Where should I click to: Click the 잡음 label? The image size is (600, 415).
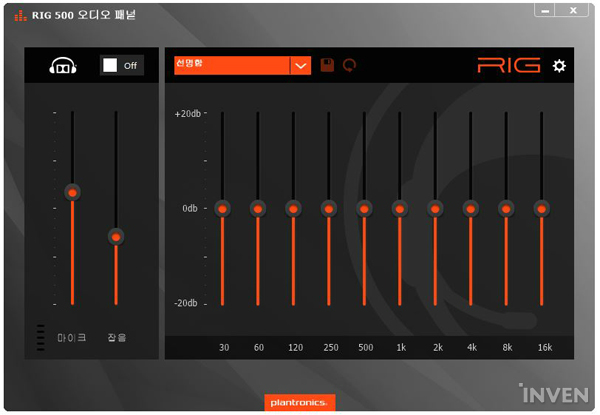(117, 337)
